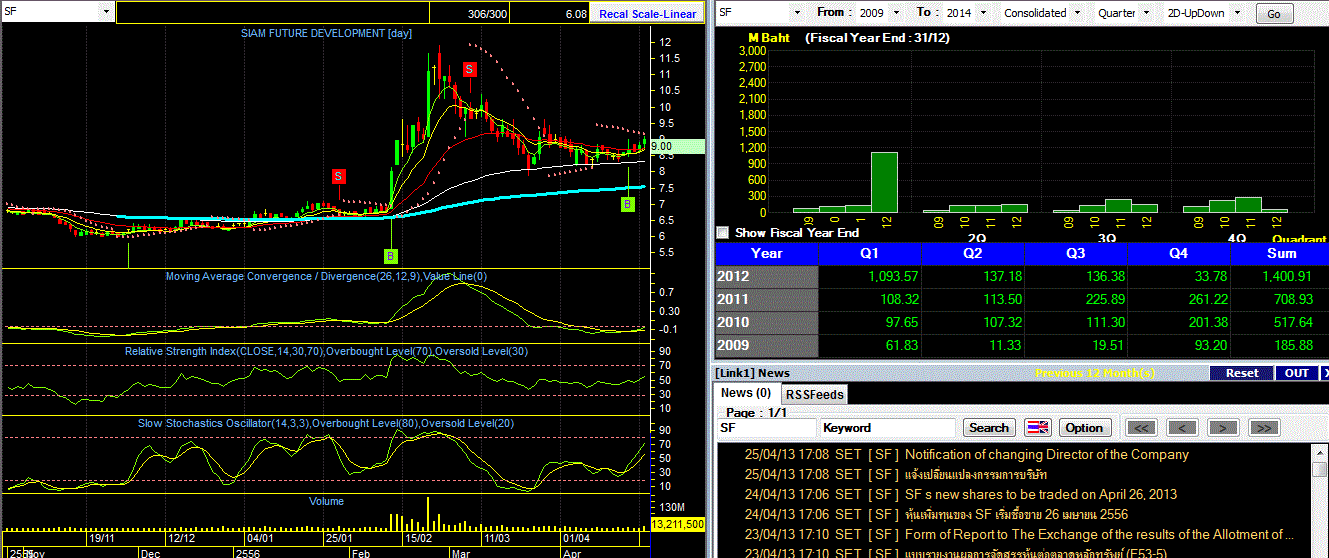
Task: Click the Q1 column header
Action: (870, 254)
